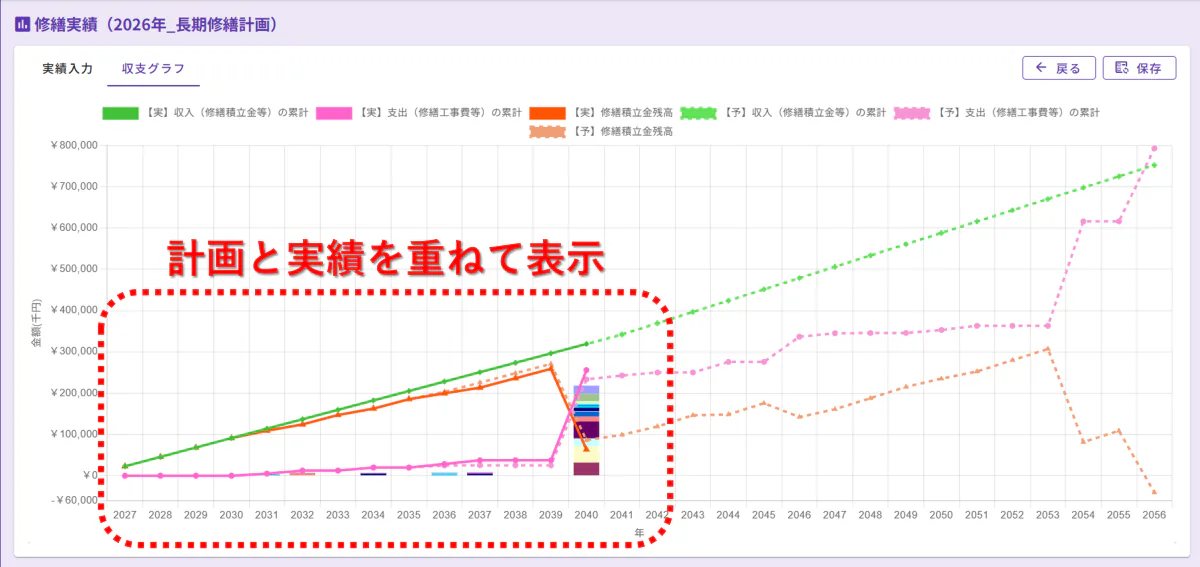Click the ￥400,000 axis label
Image resolution: width=1200 pixels, height=567 pixels.
73,310
